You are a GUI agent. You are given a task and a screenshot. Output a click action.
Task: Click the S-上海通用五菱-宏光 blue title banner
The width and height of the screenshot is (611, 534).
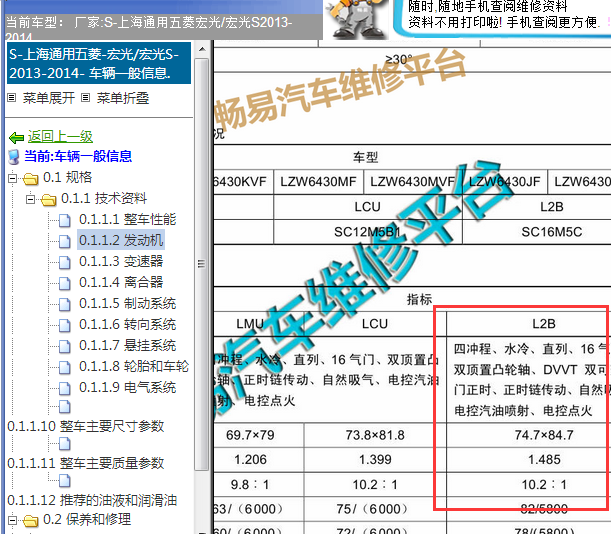tap(99, 63)
